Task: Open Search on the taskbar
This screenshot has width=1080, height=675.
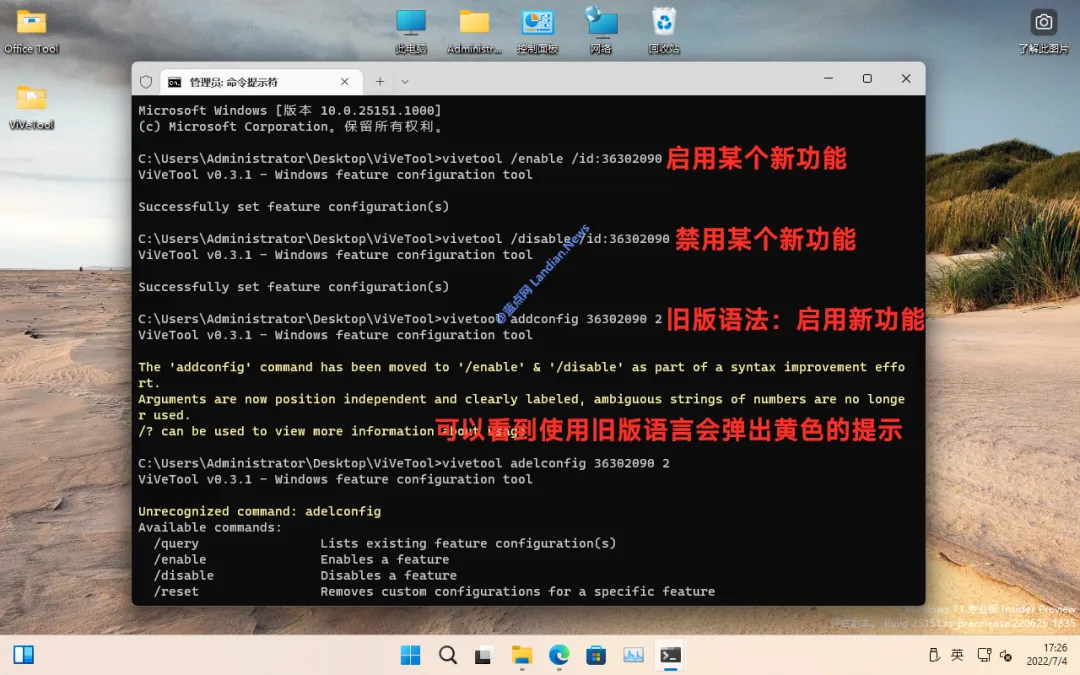Action: coord(448,655)
